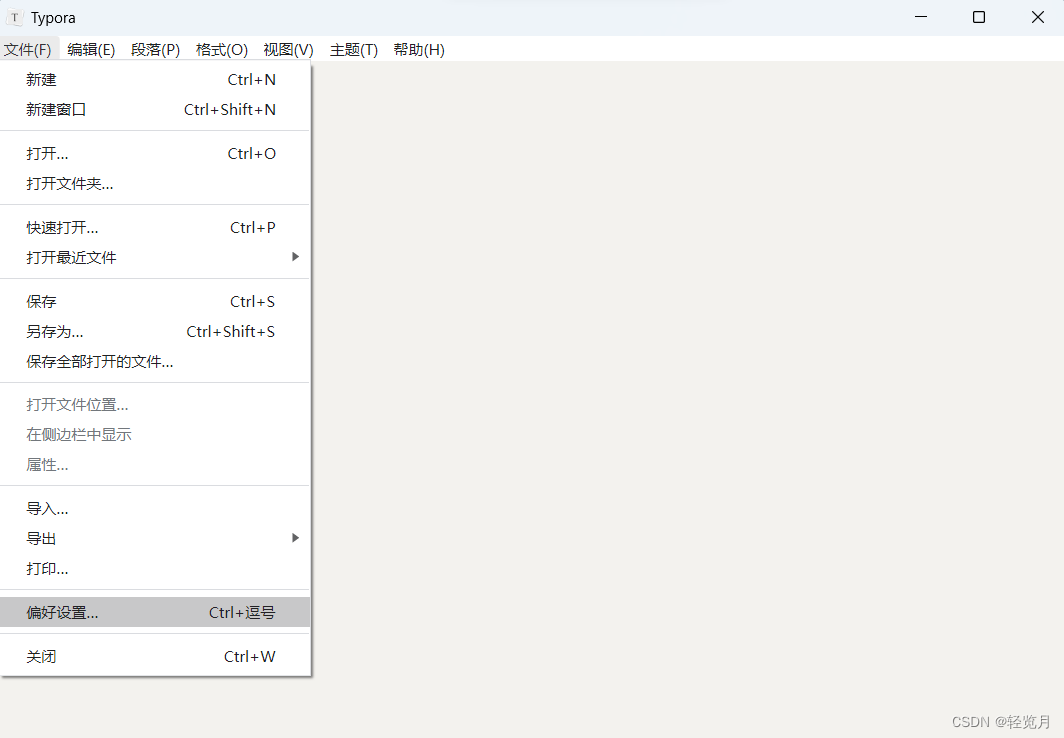Viewport: 1064px width, 738px height.
Task: Maximize the Typora window
Action: click(978, 17)
